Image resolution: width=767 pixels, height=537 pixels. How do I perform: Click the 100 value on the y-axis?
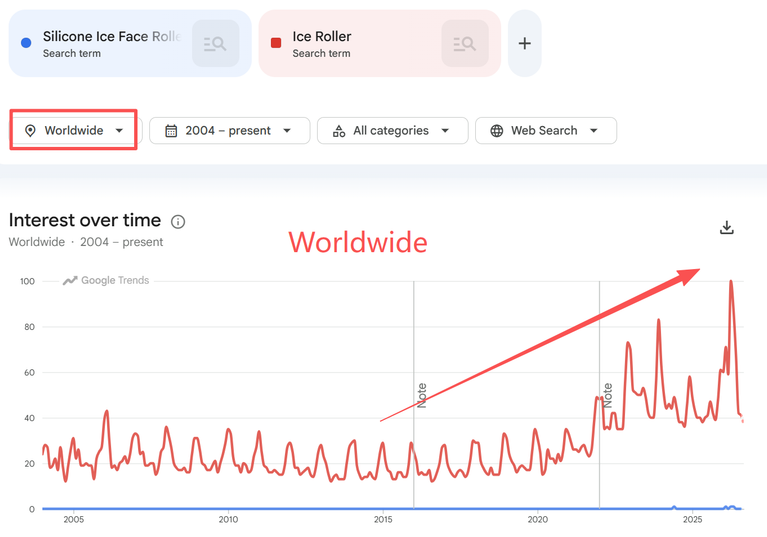[x=27, y=281]
